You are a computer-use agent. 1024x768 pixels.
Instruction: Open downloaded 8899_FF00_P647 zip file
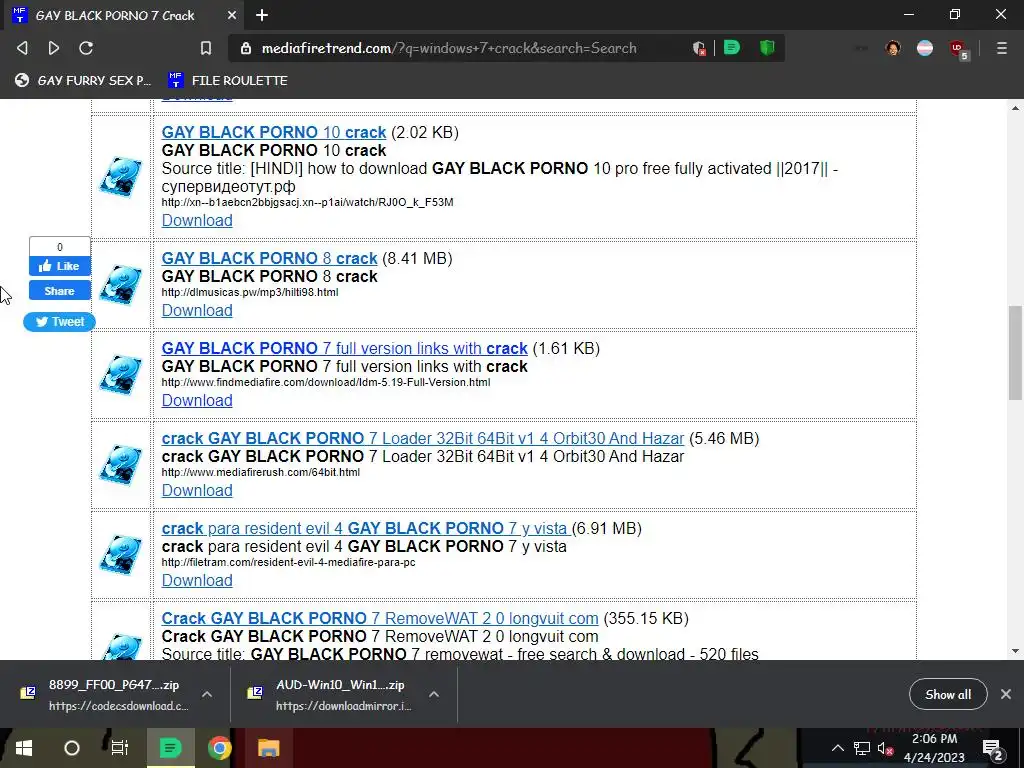[104, 695]
